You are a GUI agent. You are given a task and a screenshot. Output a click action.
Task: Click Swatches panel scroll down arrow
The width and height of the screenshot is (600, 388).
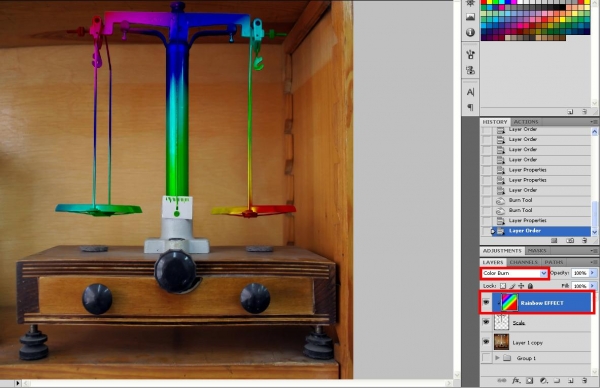click(594, 103)
